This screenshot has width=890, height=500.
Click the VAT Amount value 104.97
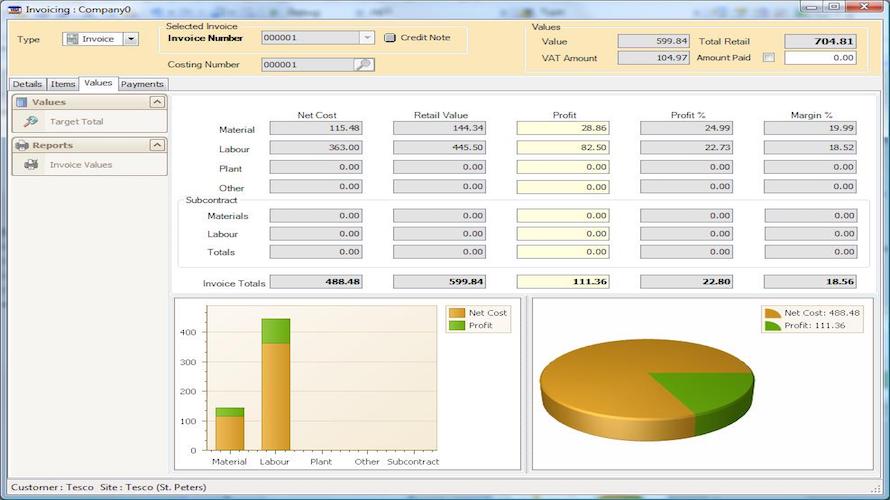(x=653, y=58)
